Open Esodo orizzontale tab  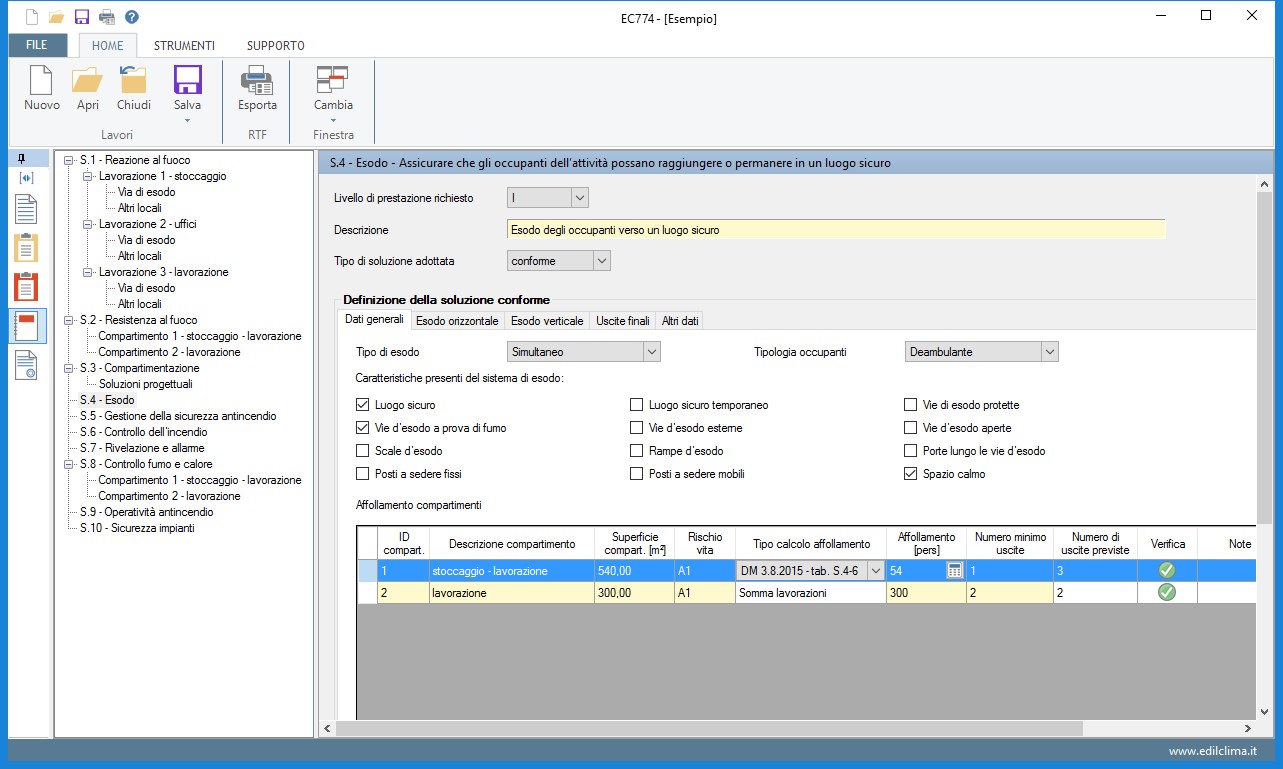[457, 320]
